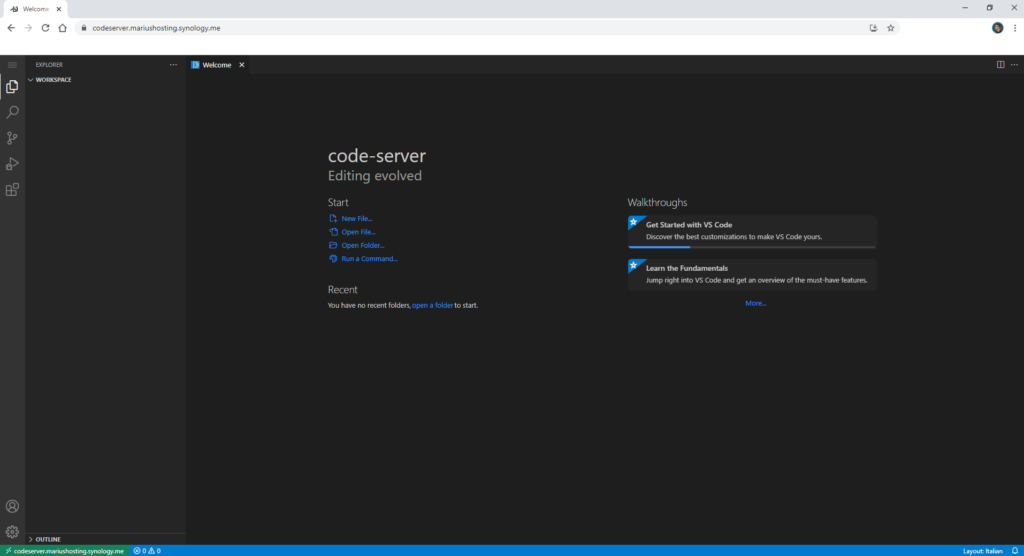This screenshot has height=556, width=1024.
Task: Select the Welcome editor tab
Action: tap(216, 65)
